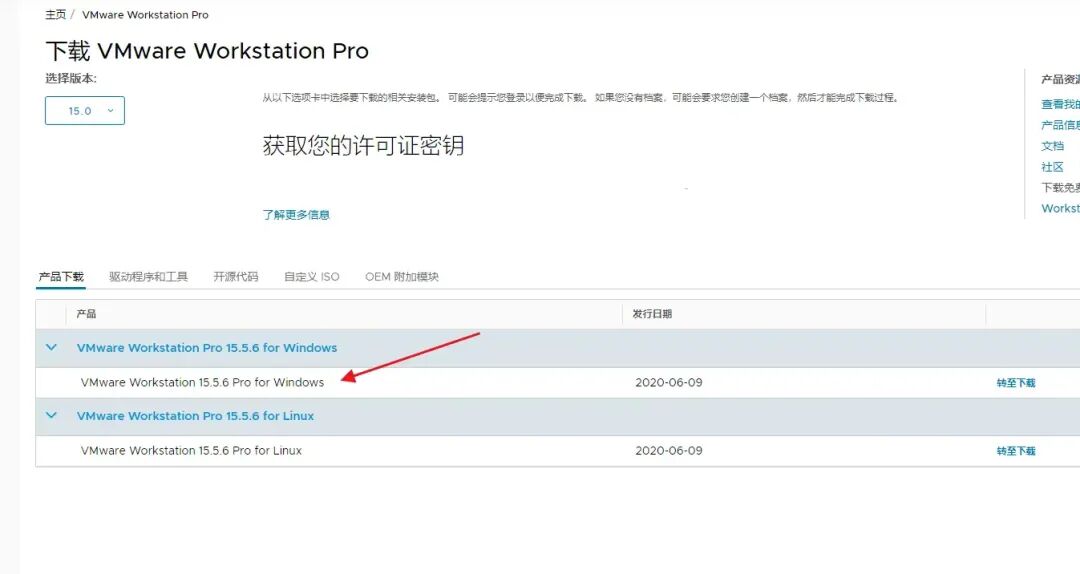Open the 社区 link in the resources sidebar

(1052, 167)
